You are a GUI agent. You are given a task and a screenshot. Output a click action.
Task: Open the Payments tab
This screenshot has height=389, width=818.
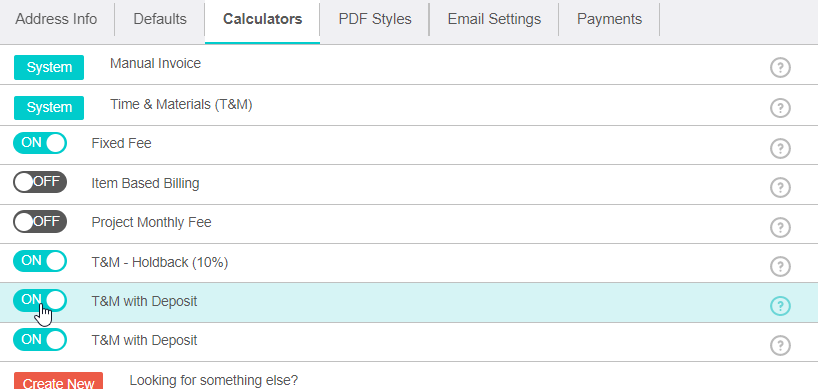609,19
